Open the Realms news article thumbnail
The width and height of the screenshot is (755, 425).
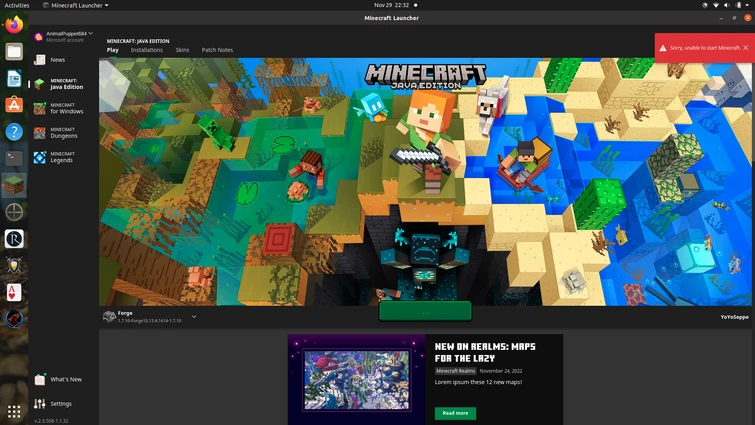click(x=357, y=380)
